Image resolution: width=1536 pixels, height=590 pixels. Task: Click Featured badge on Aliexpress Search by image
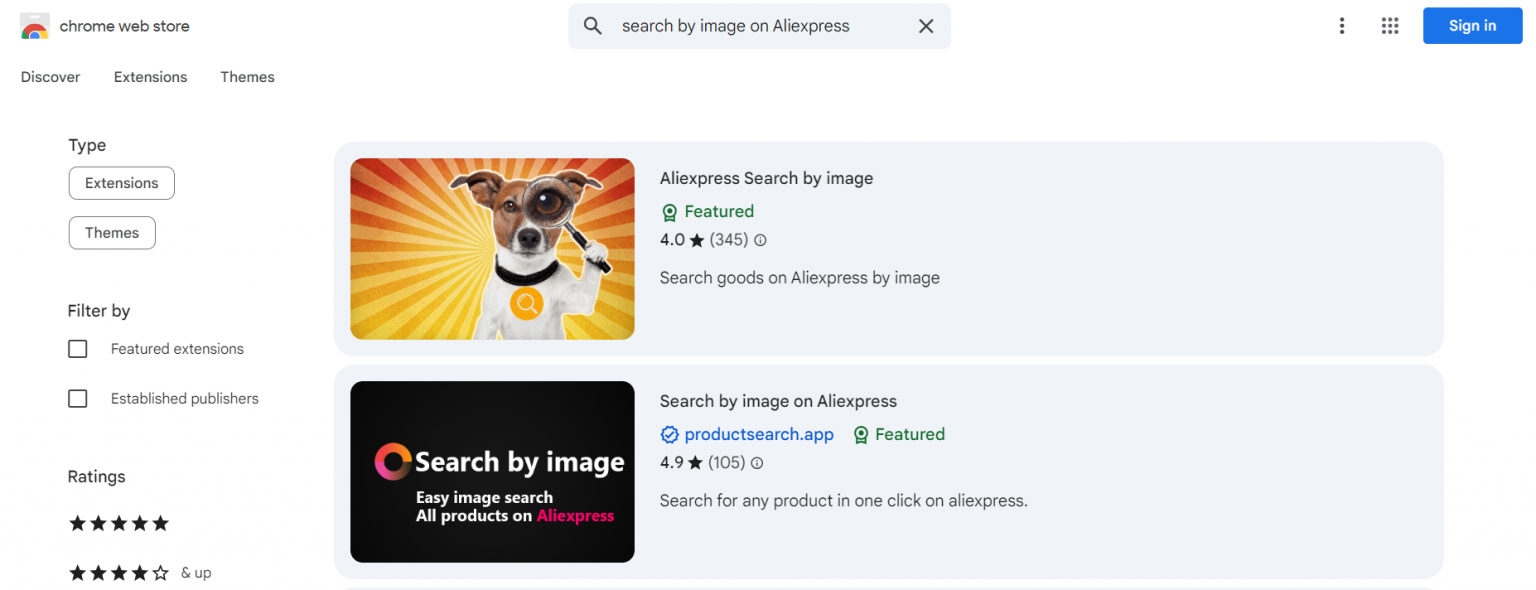click(708, 211)
